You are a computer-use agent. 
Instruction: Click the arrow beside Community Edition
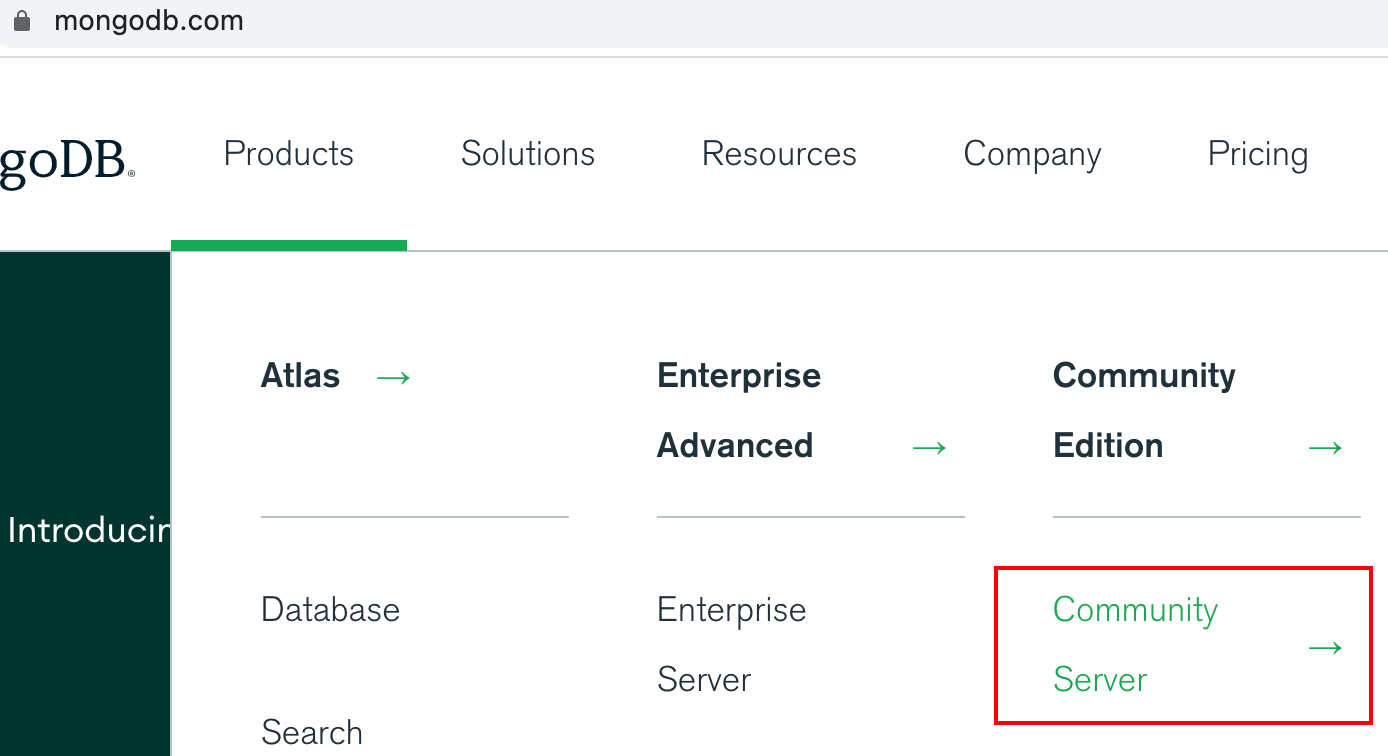coord(1325,447)
